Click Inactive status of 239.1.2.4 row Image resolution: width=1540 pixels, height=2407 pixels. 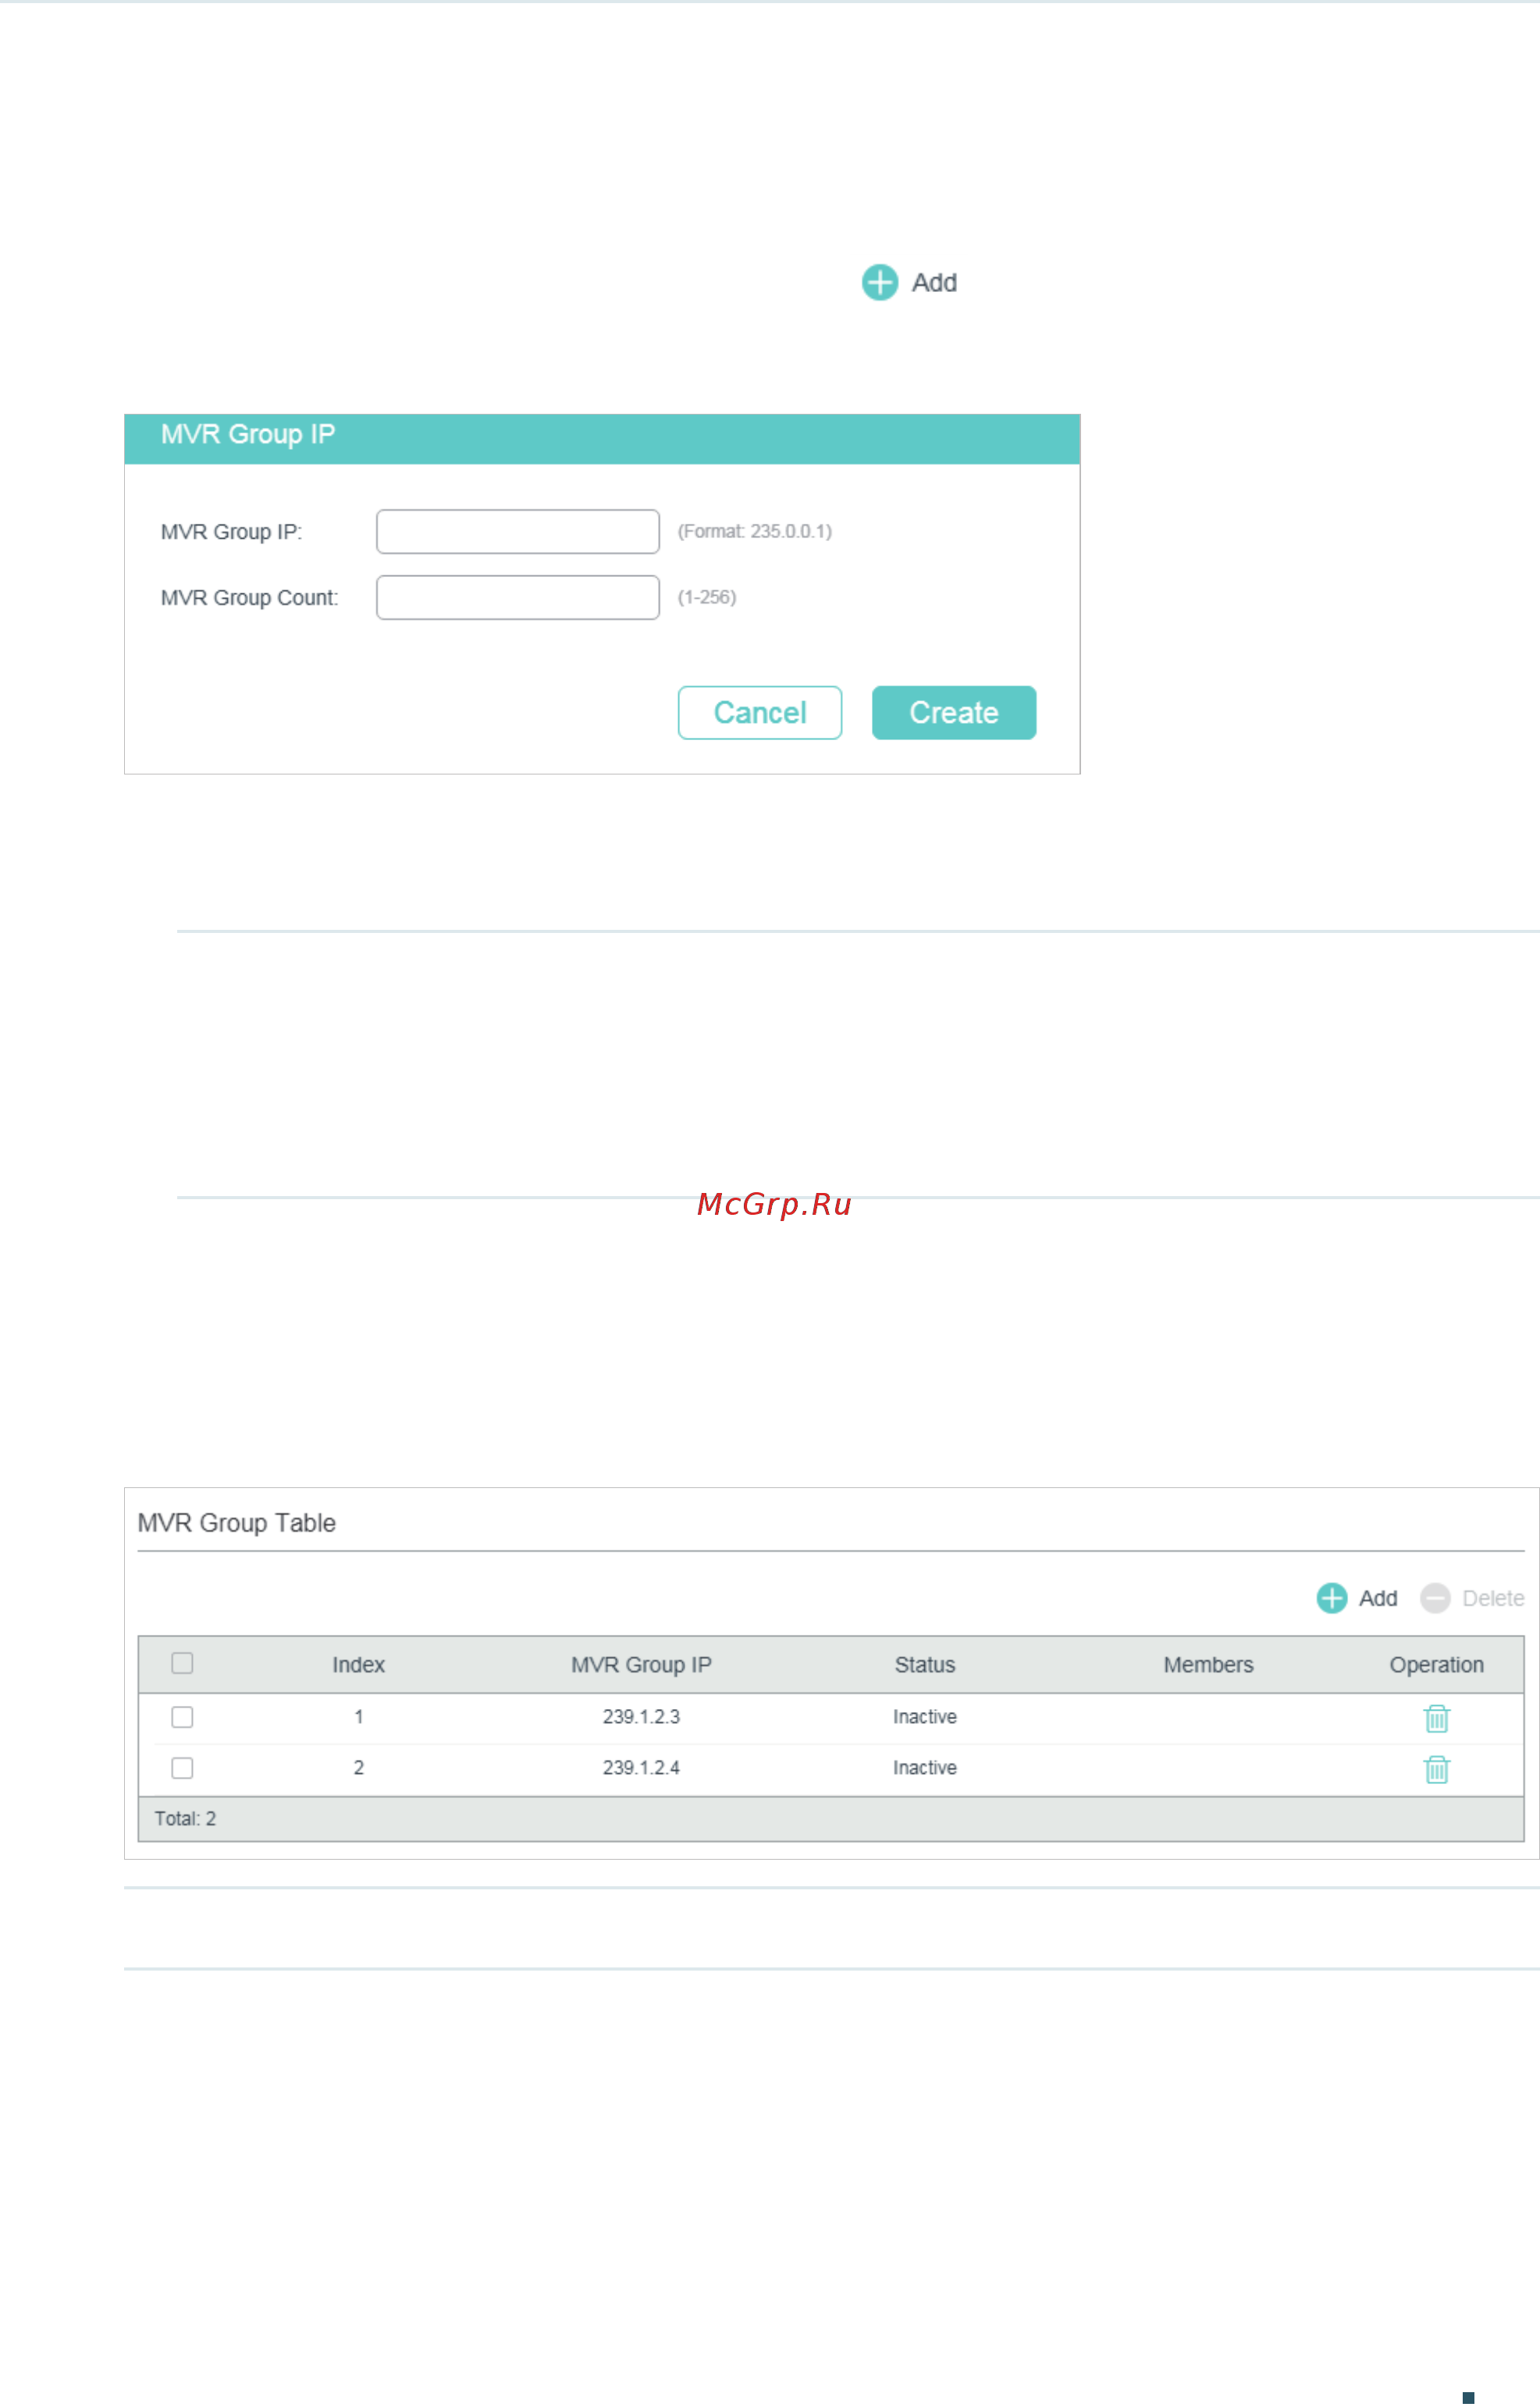click(925, 1769)
